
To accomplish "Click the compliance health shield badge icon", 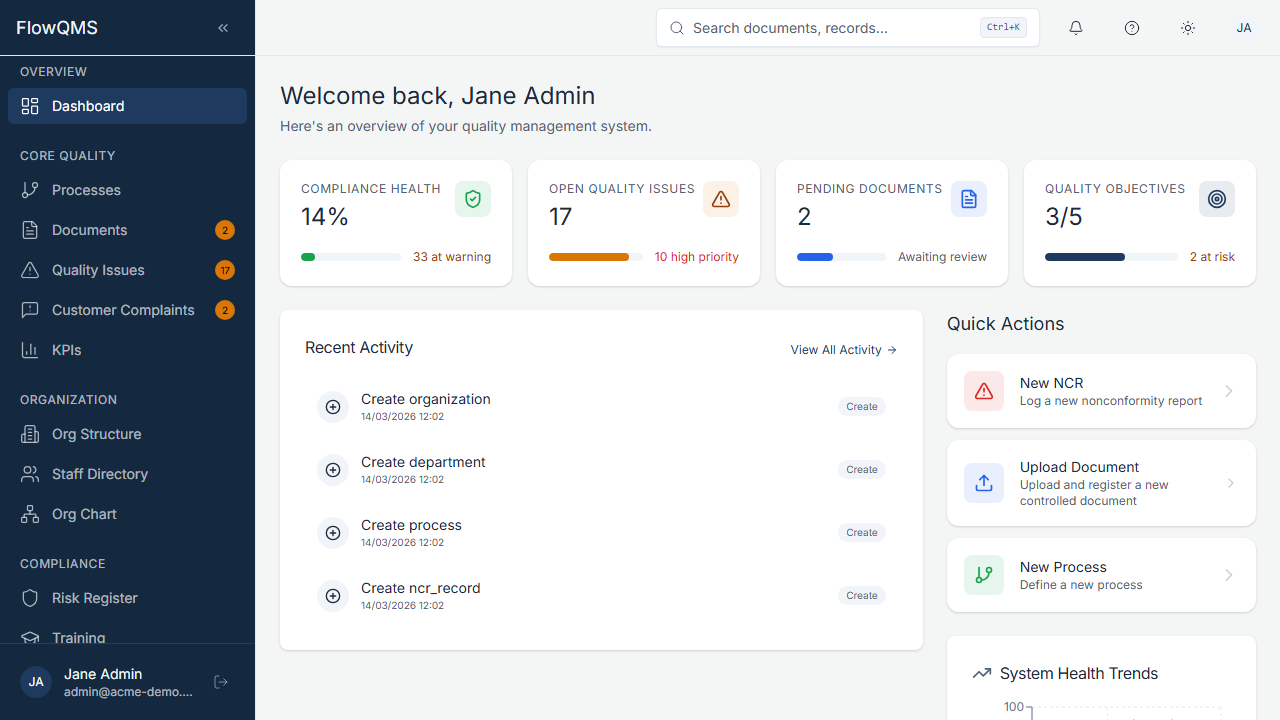I will click(x=472, y=199).
